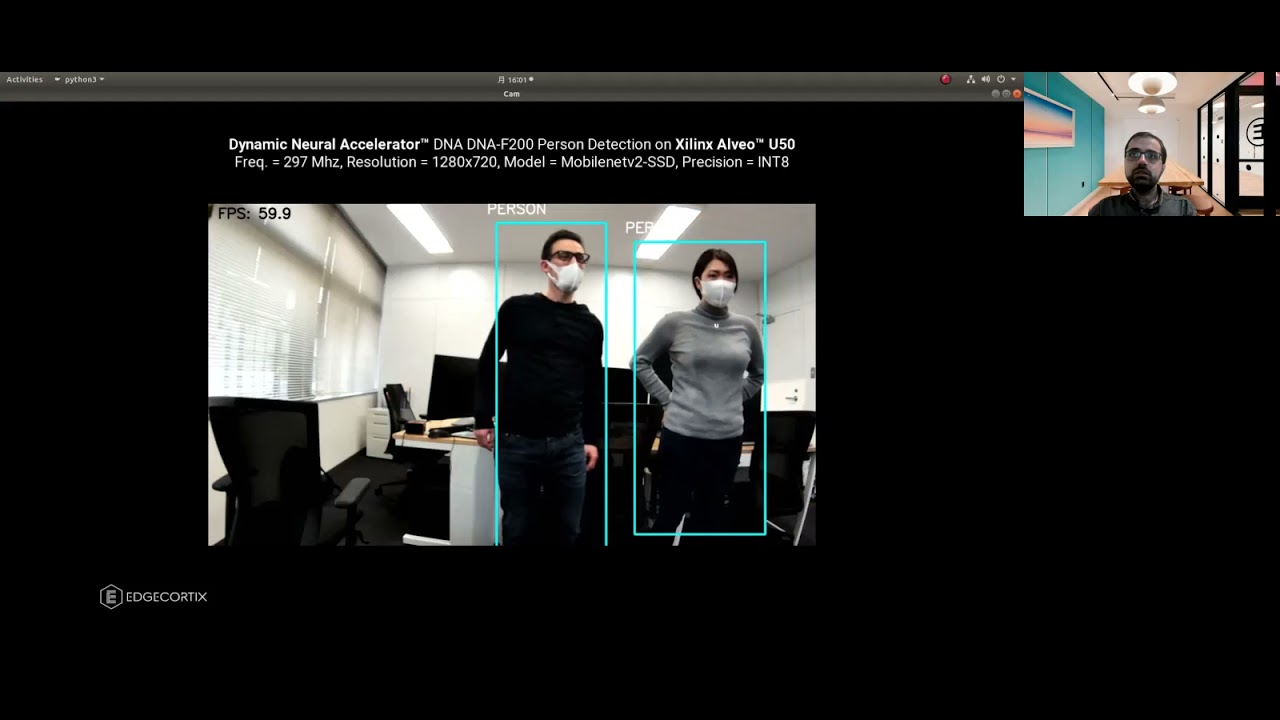Click the volume speaker icon

point(986,79)
